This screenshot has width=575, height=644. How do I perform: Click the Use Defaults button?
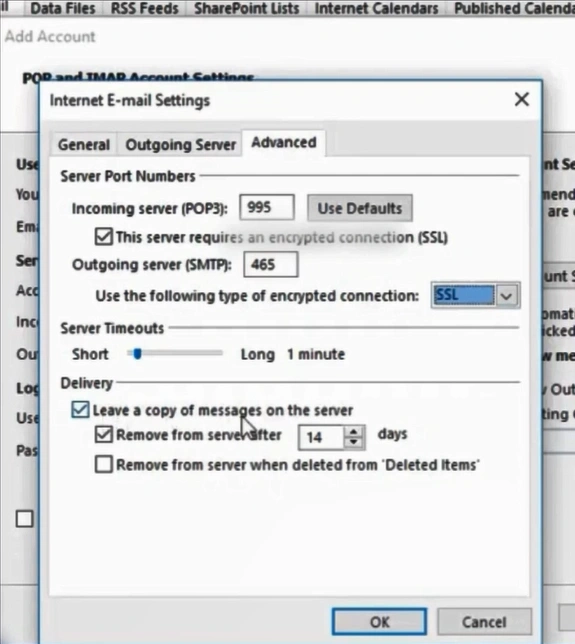[360, 208]
